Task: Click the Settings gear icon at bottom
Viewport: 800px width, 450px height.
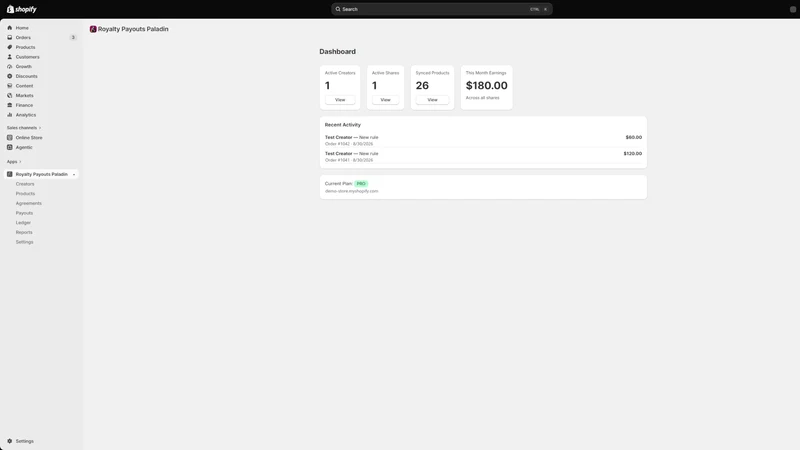Action: click(x=10, y=441)
